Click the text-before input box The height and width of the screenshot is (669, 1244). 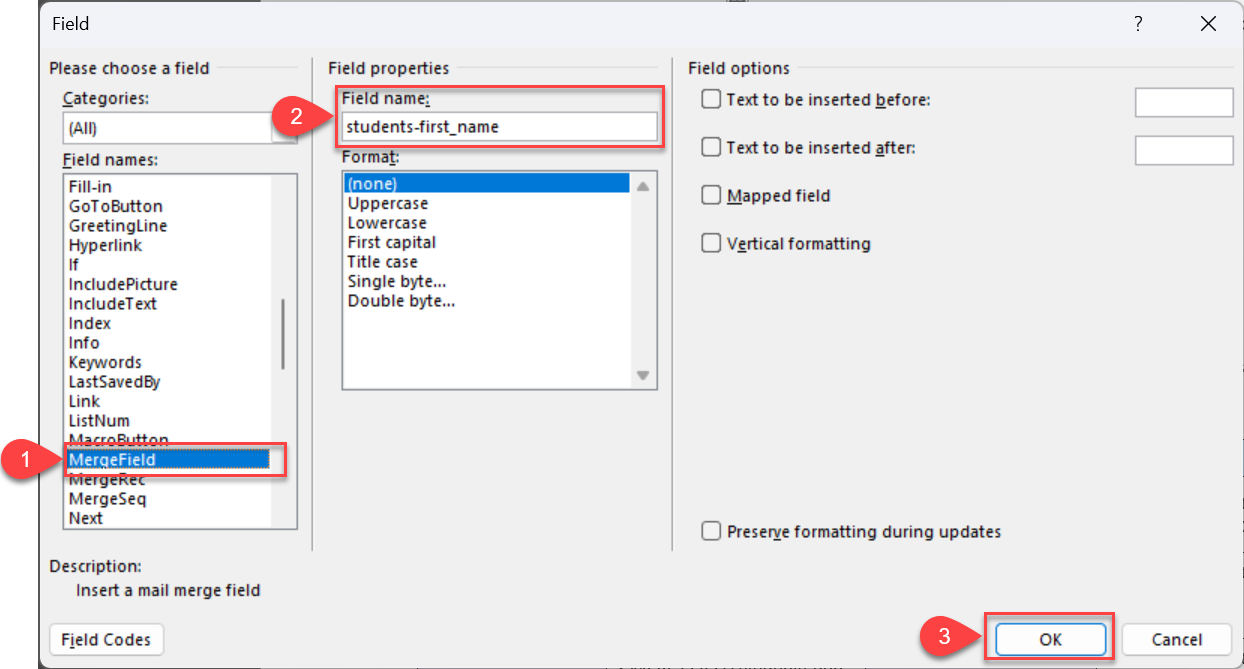tap(1184, 102)
